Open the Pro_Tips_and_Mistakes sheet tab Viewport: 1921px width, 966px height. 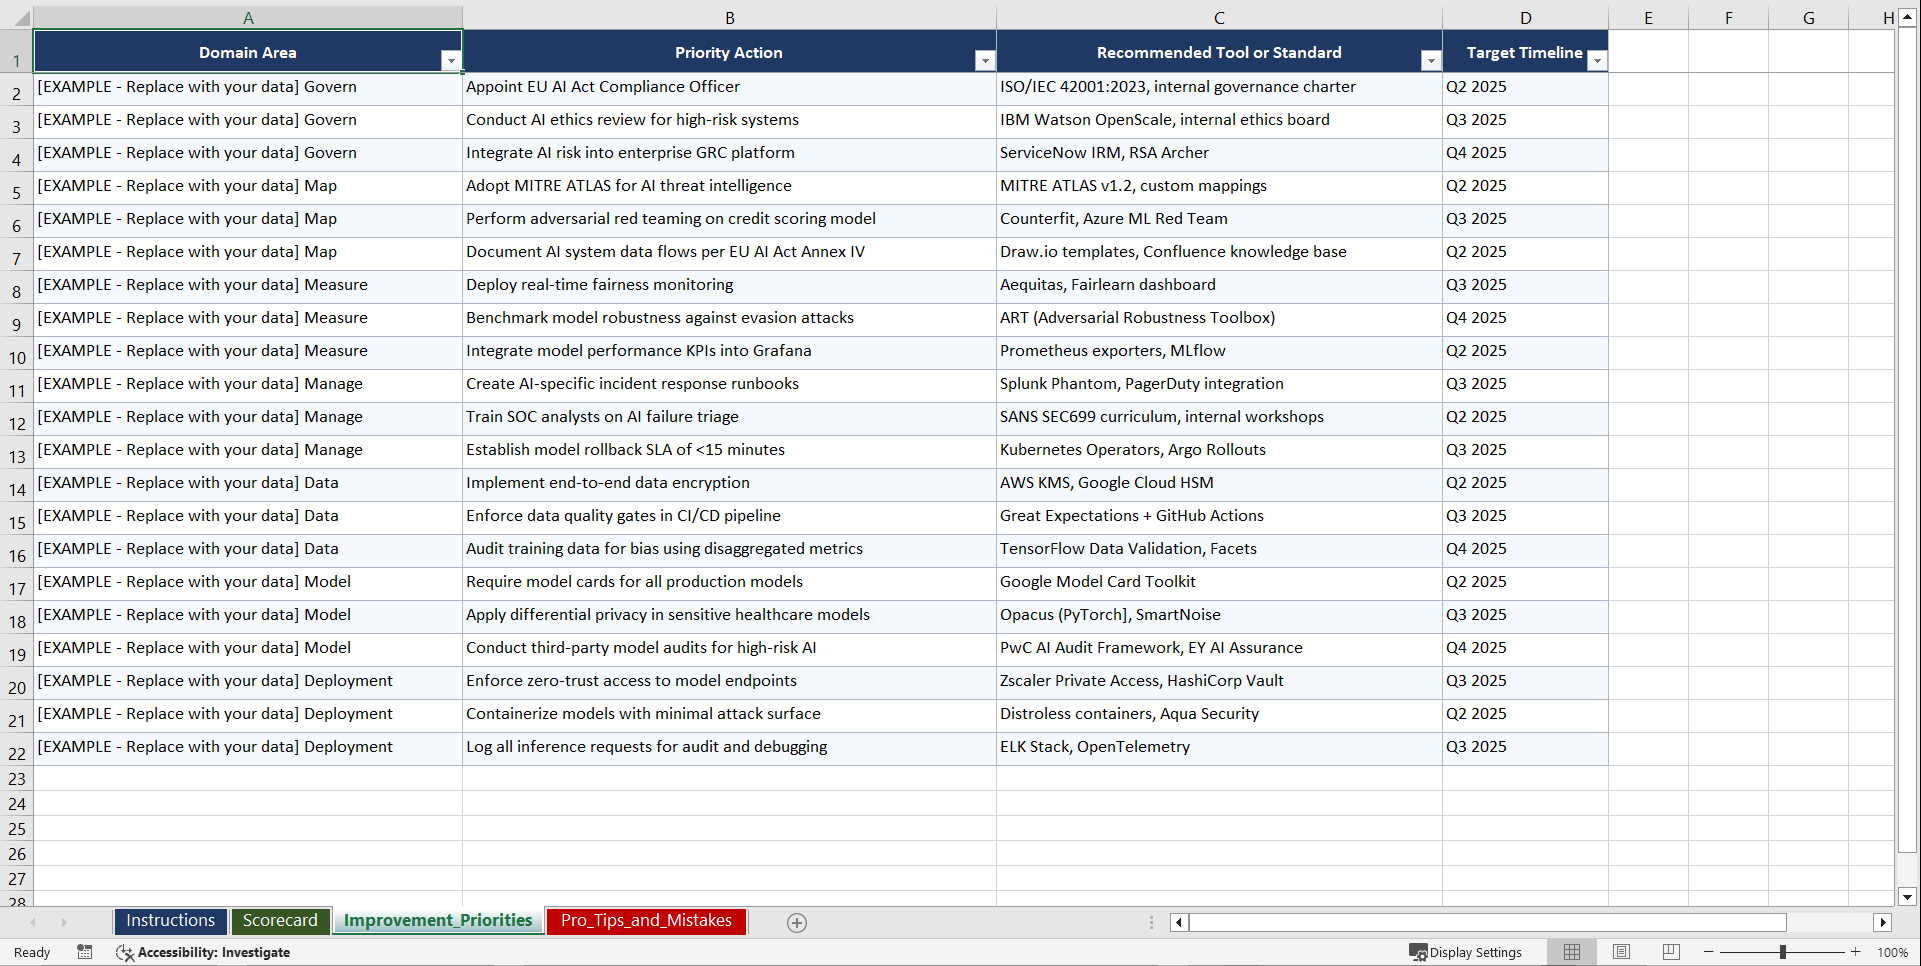coord(645,920)
